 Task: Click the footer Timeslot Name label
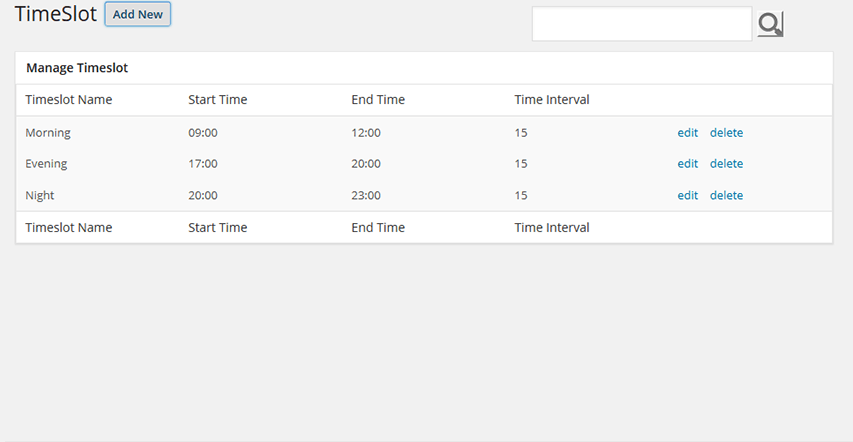(x=69, y=228)
